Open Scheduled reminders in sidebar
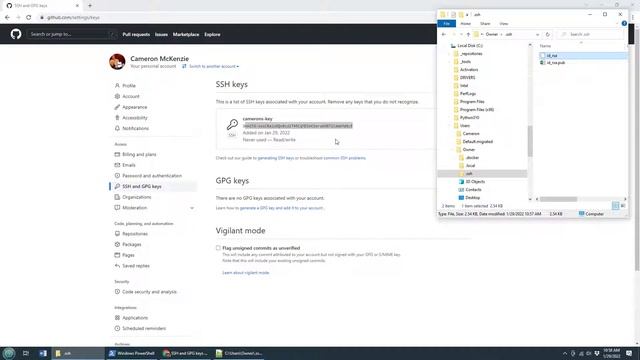The width and height of the screenshot is (640, 360). pos(144,328)
